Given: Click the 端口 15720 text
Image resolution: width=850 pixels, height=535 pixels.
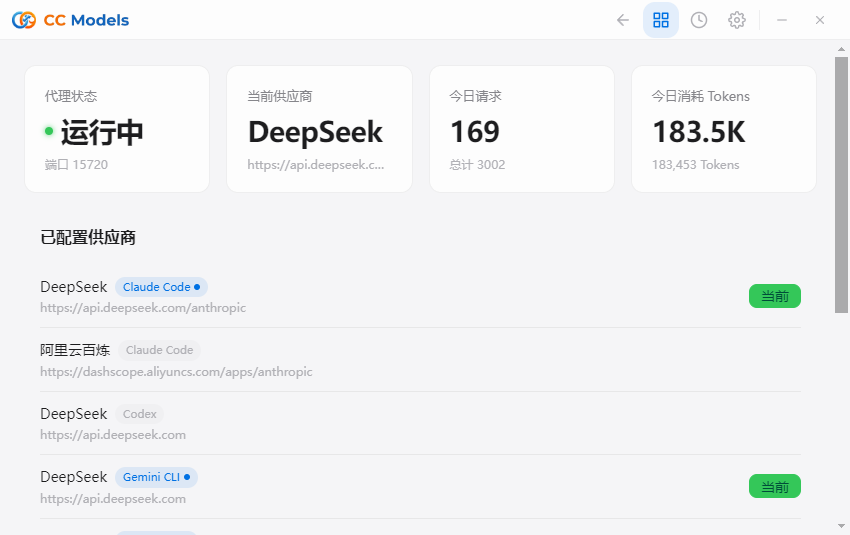Looking at the screenshot, I should click(x=76, y=165).
